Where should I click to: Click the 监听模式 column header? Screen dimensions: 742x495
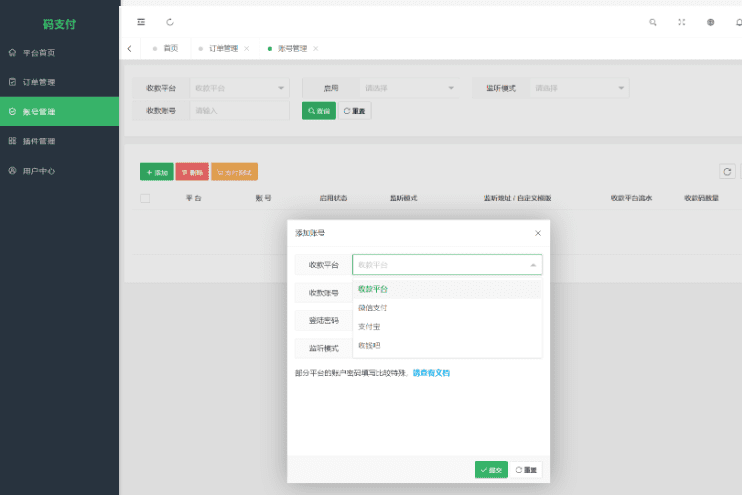(403, 198)
